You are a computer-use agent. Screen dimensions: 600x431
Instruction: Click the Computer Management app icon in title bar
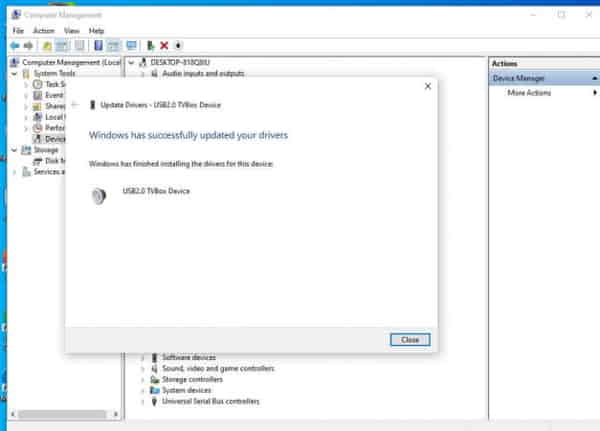point(16,15)
